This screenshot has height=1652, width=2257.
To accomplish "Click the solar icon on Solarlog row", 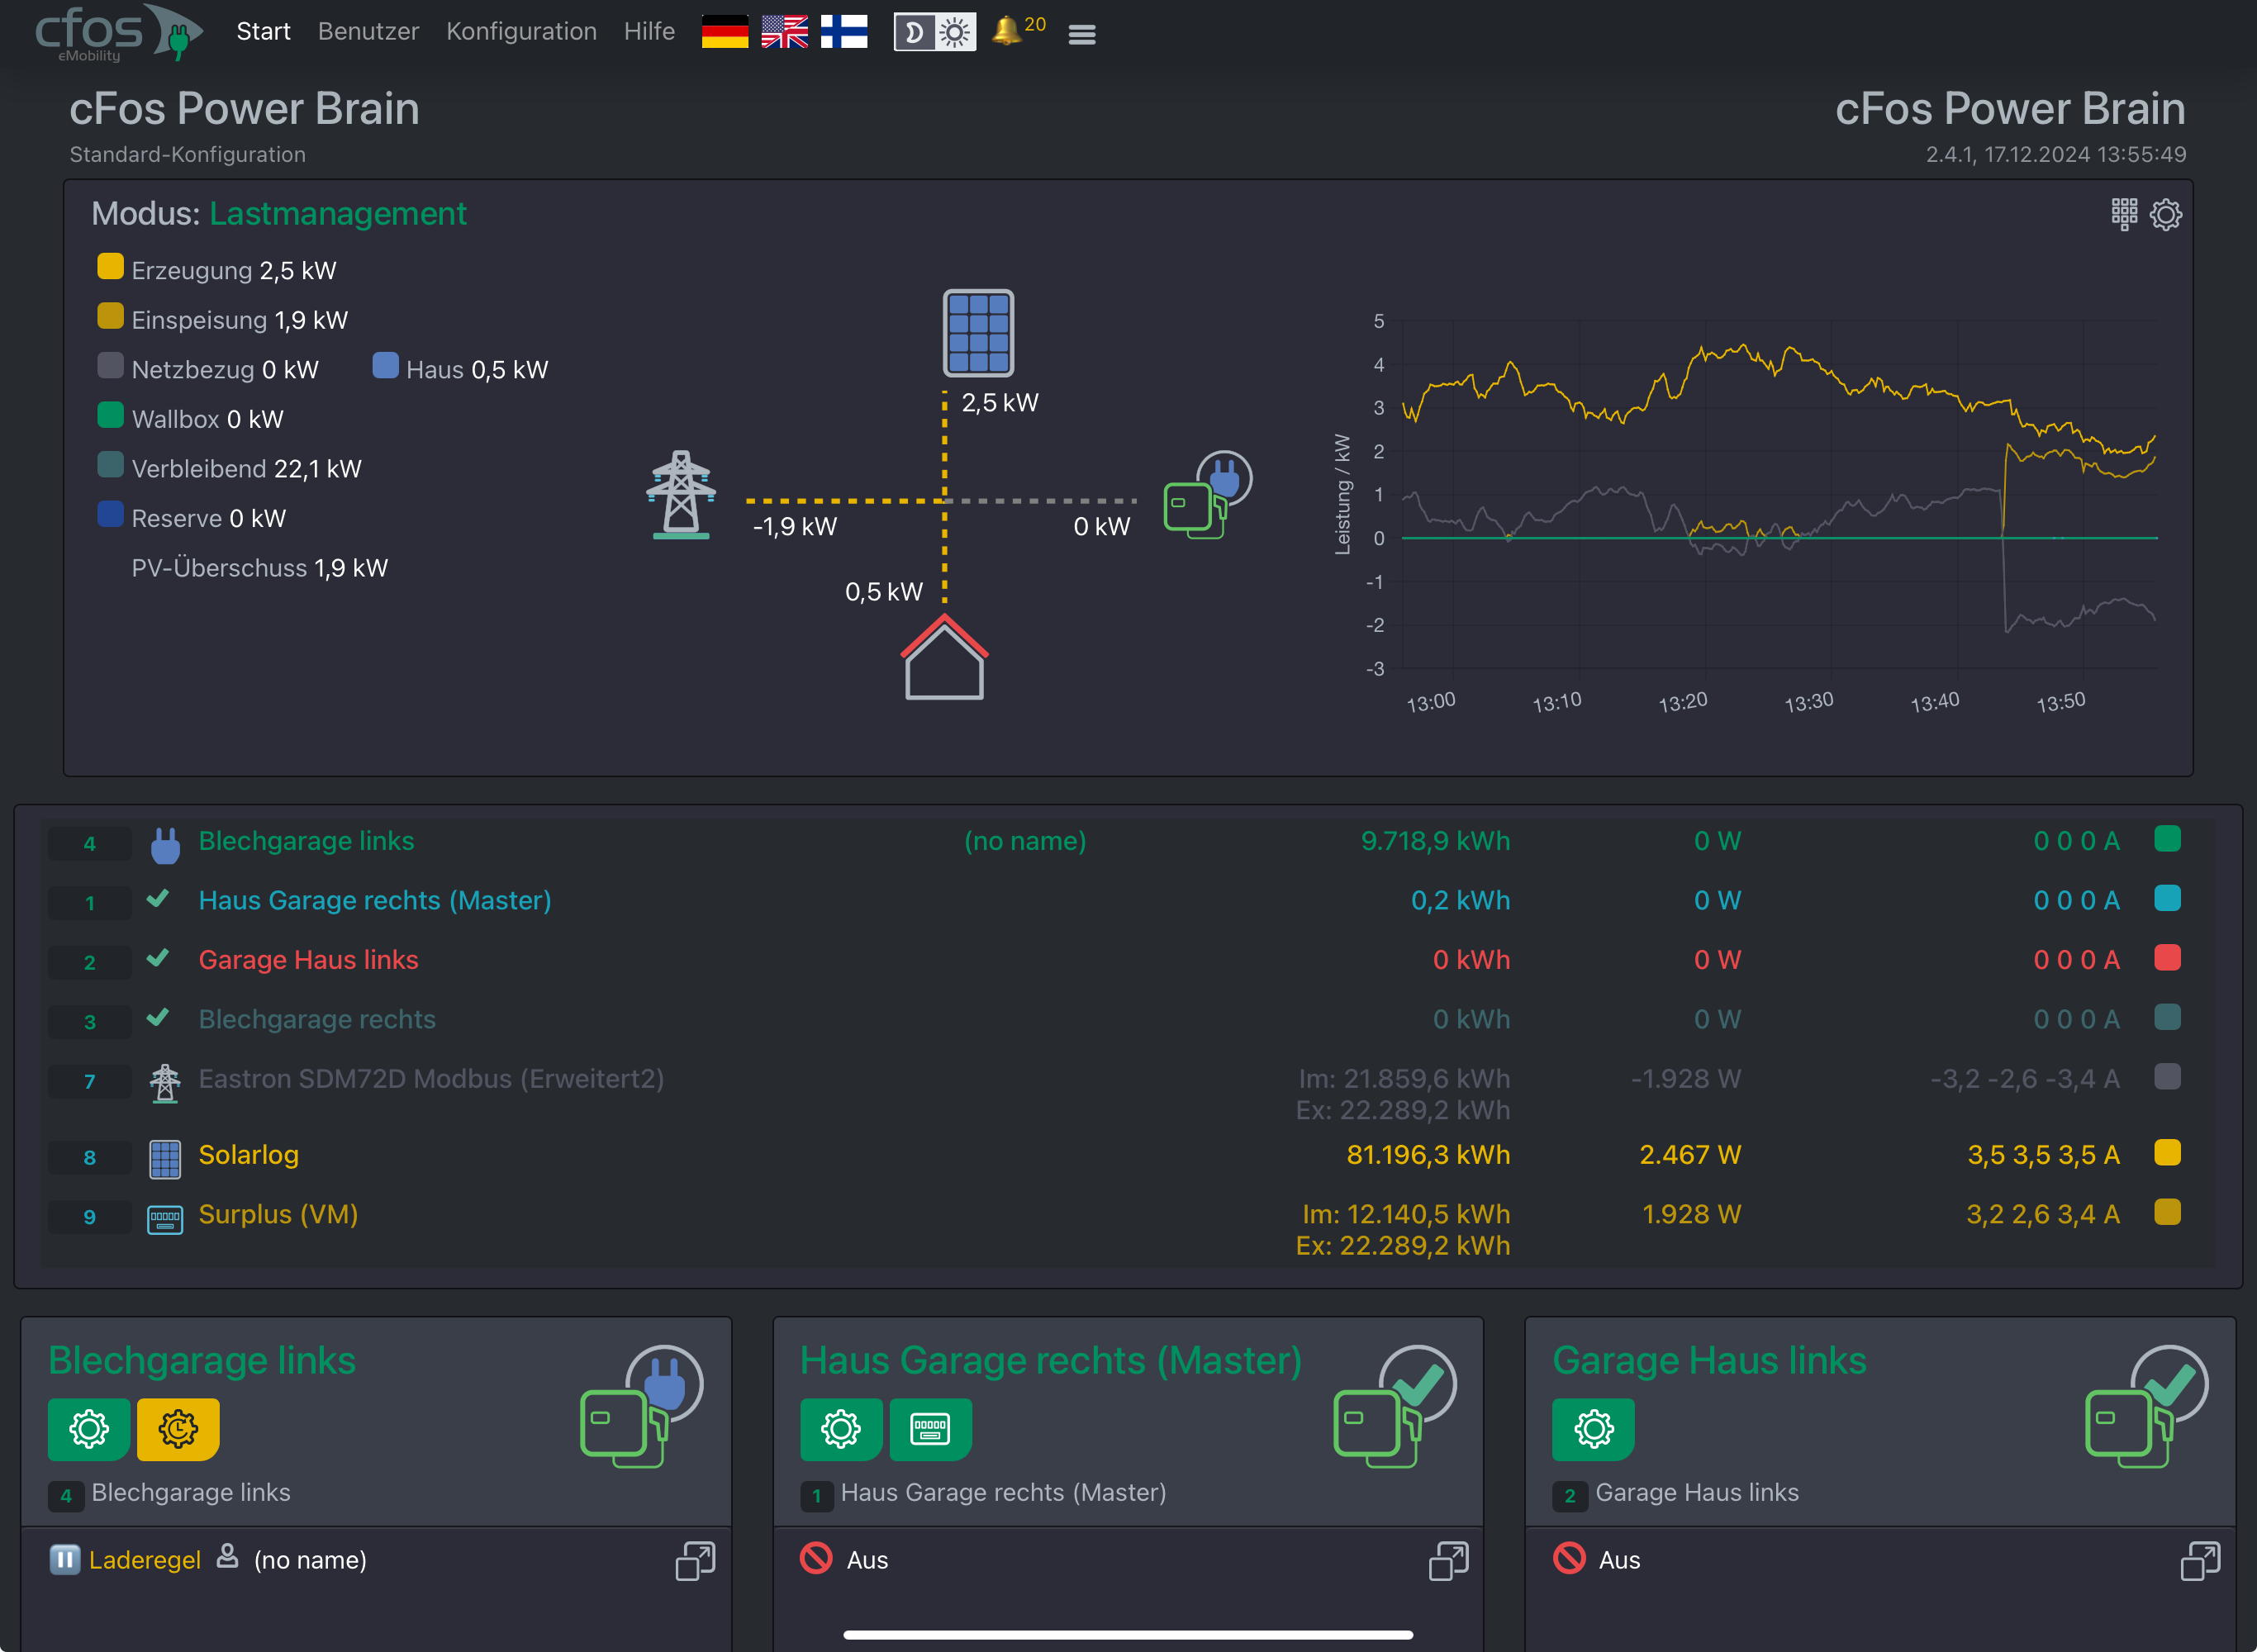I will point(165,1159).
